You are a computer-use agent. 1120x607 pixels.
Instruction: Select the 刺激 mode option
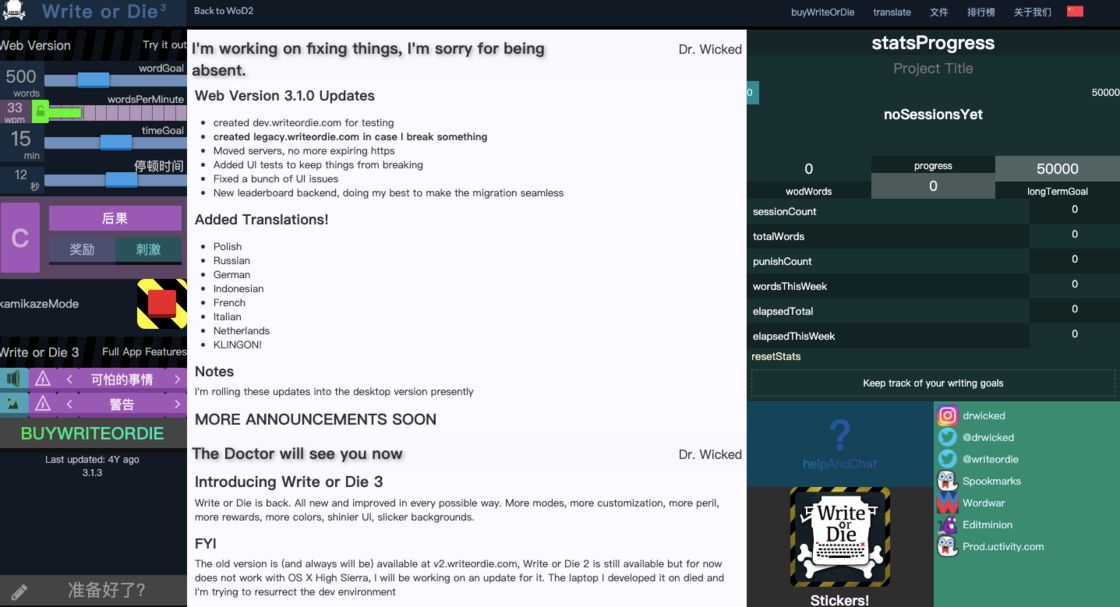(149, 249)
